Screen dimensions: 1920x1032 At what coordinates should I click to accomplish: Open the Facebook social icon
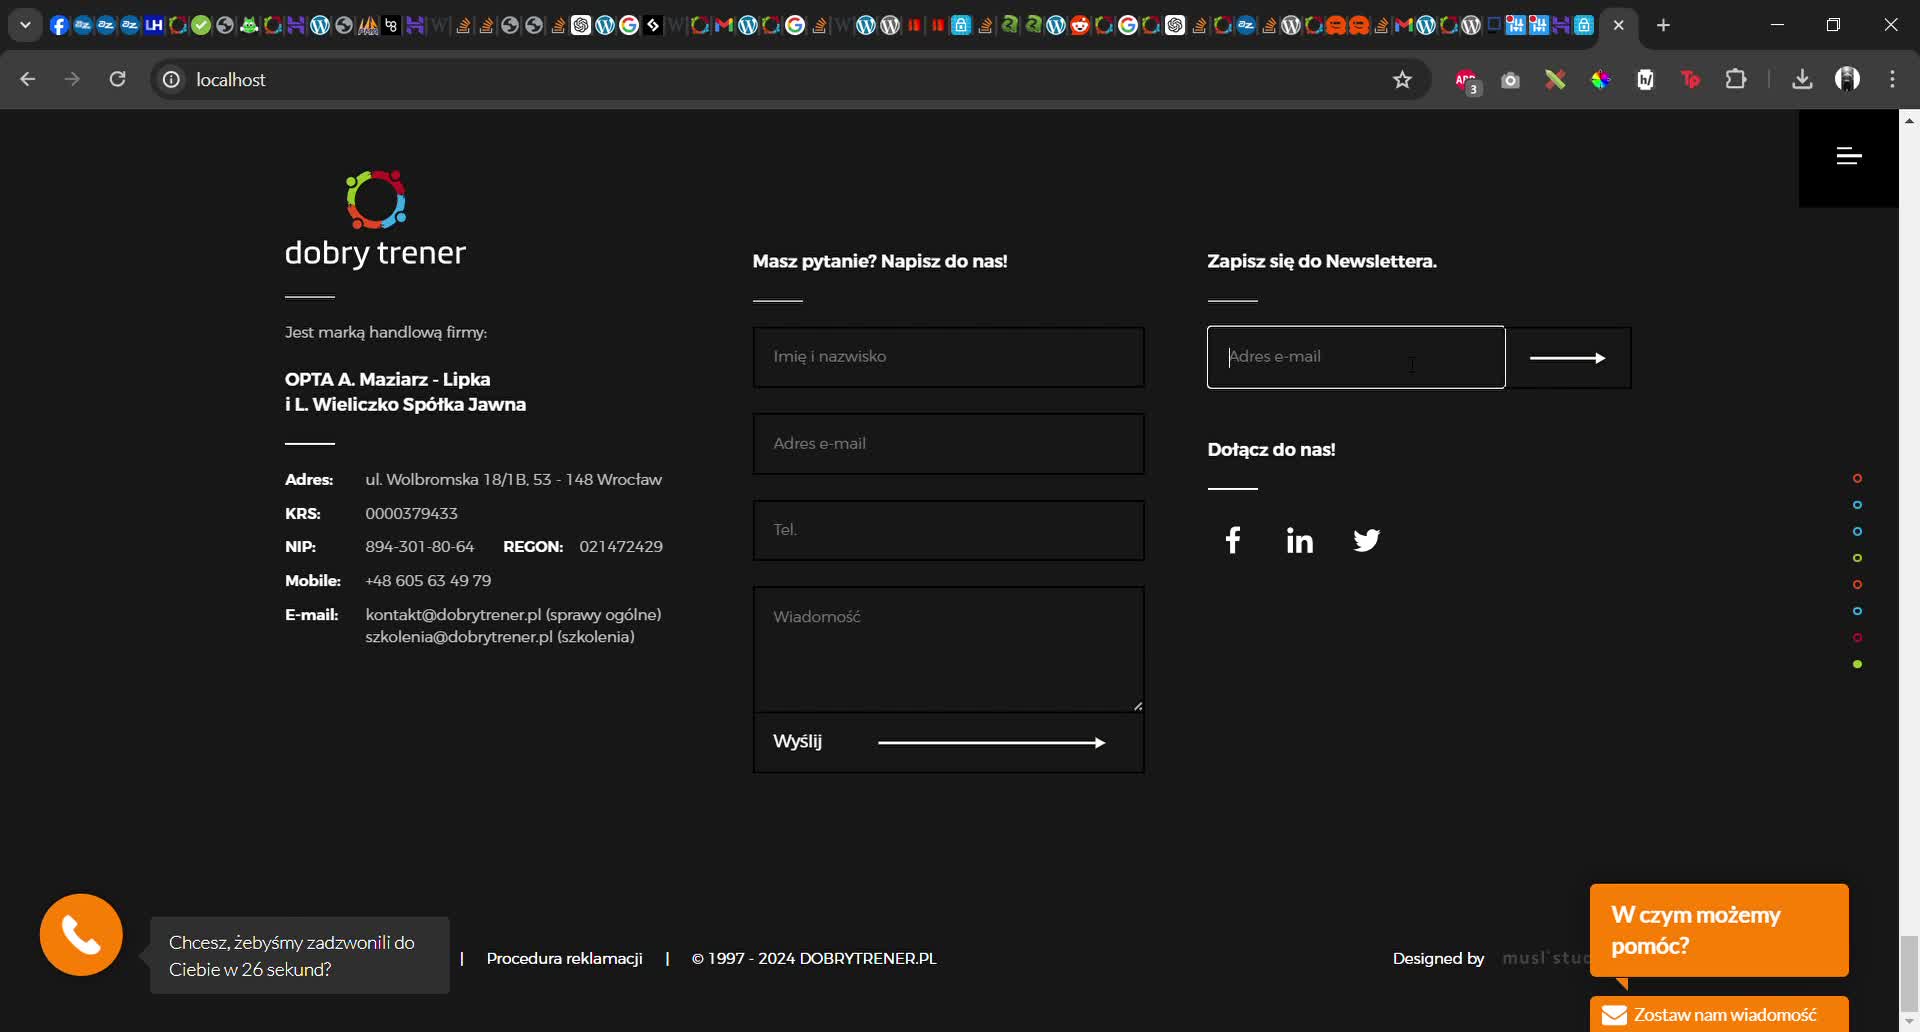(1232, 540)
